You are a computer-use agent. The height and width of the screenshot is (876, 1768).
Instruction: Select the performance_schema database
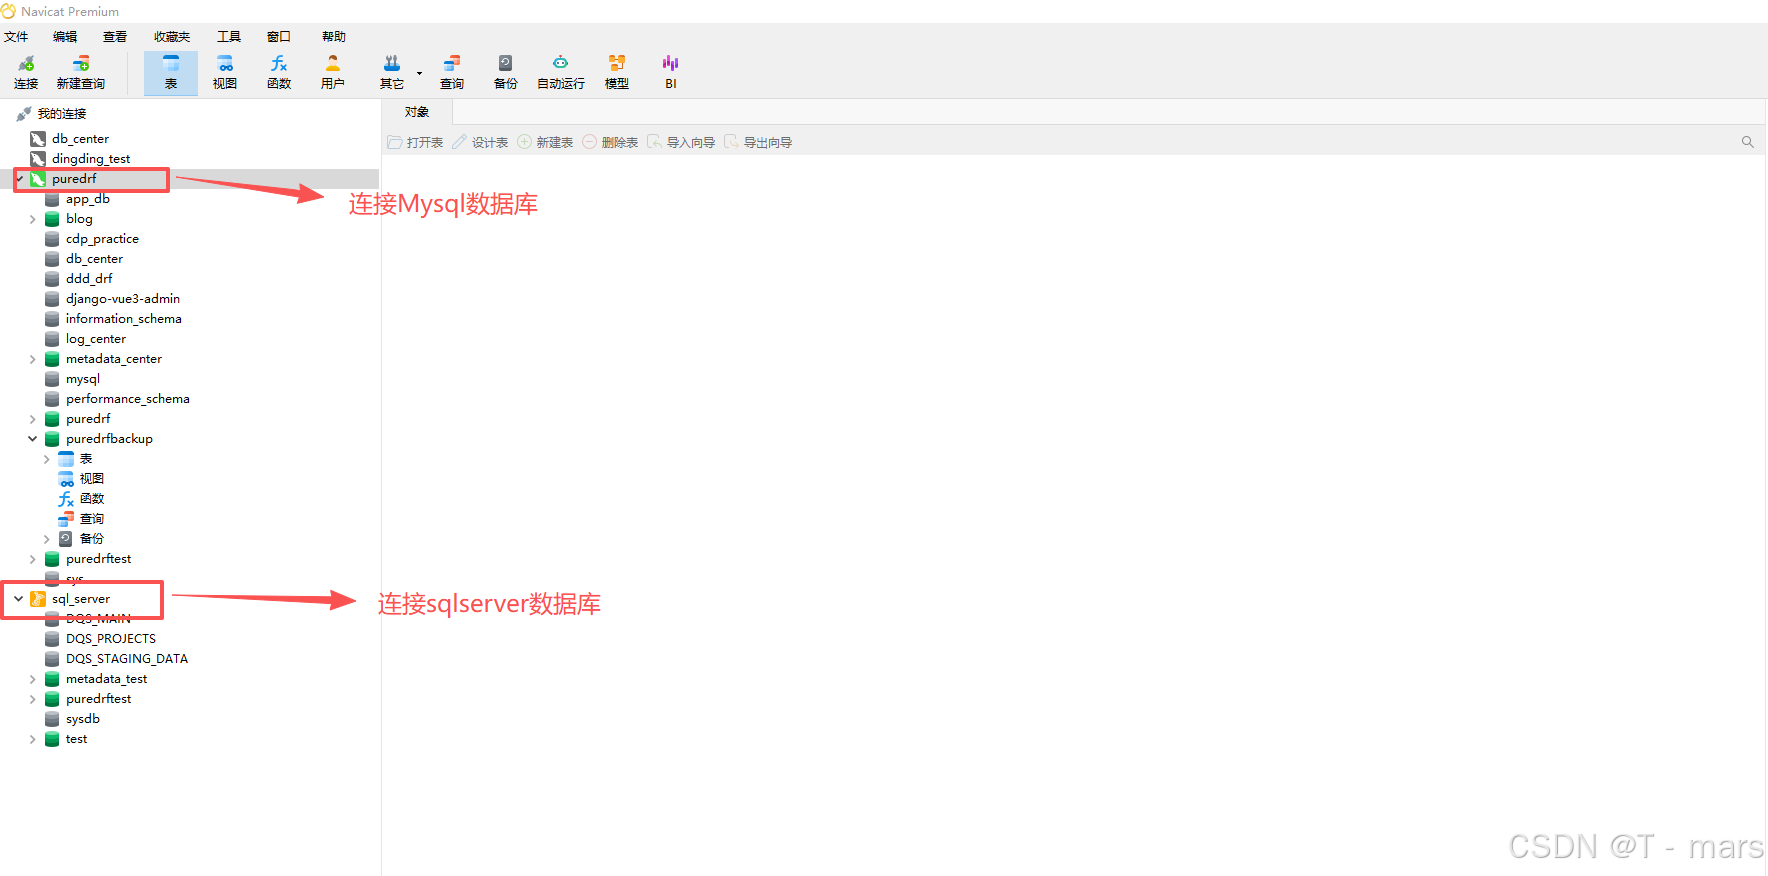pyautogui.click(x=128, y=399)
